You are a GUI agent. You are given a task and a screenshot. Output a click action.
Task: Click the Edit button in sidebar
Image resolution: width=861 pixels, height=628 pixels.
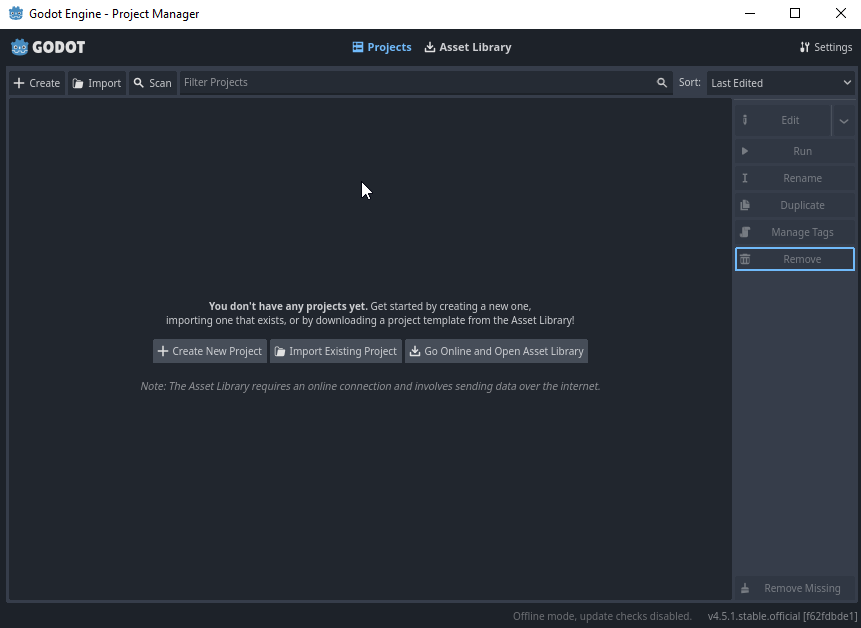tap(783, 120)
